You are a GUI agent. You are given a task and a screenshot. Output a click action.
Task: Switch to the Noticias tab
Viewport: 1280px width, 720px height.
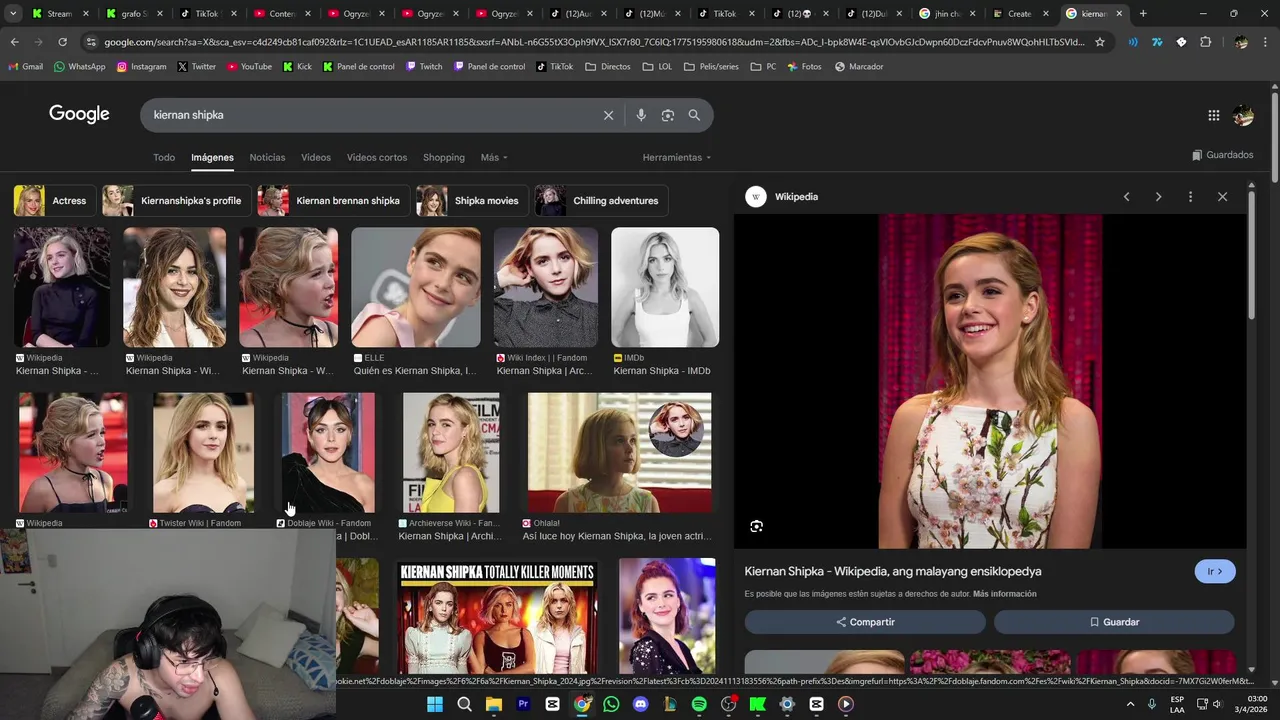click(x=267, y=157)
